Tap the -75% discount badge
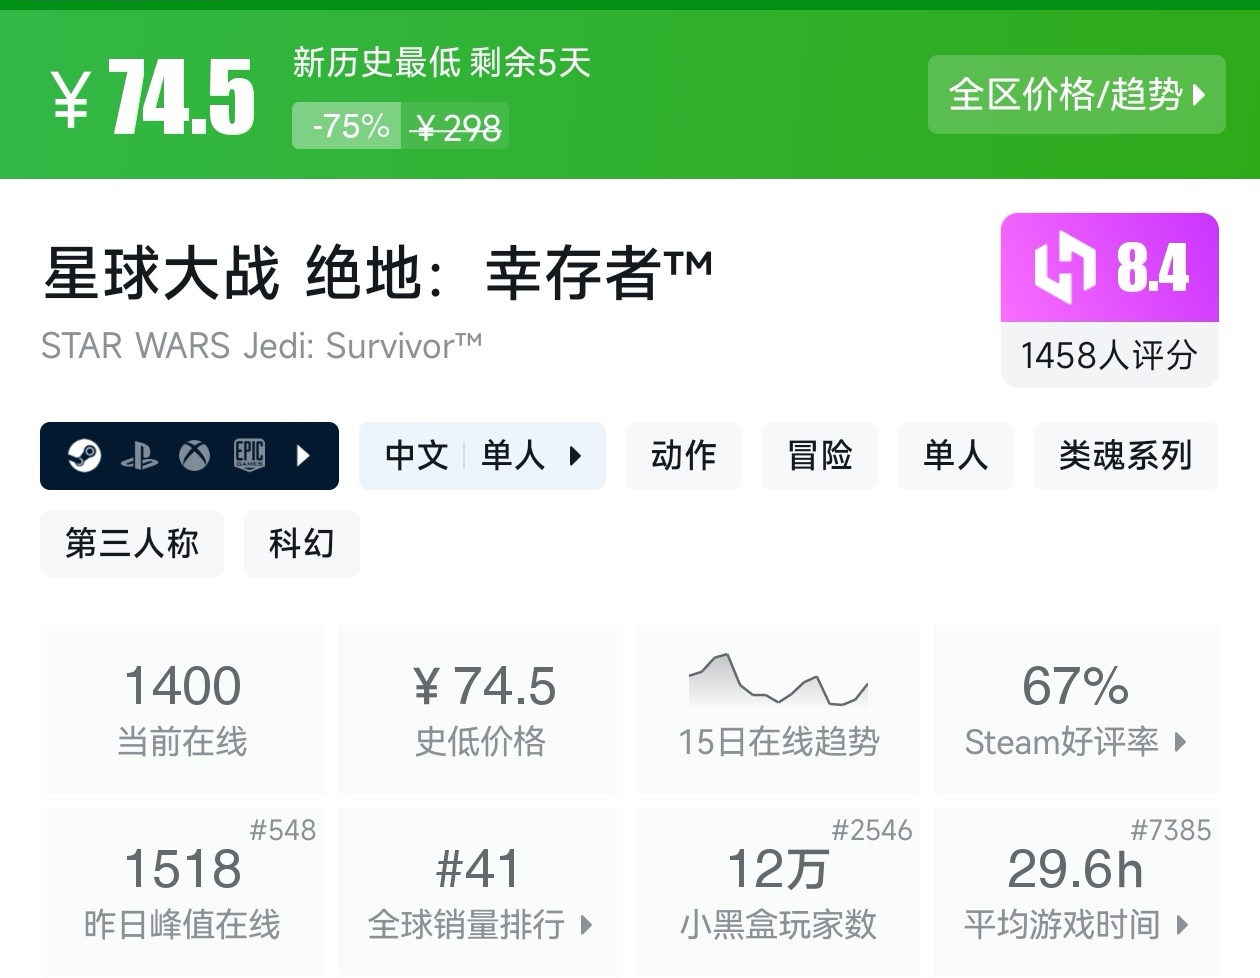The image size is (1260, 978). (x=347, y=126)
